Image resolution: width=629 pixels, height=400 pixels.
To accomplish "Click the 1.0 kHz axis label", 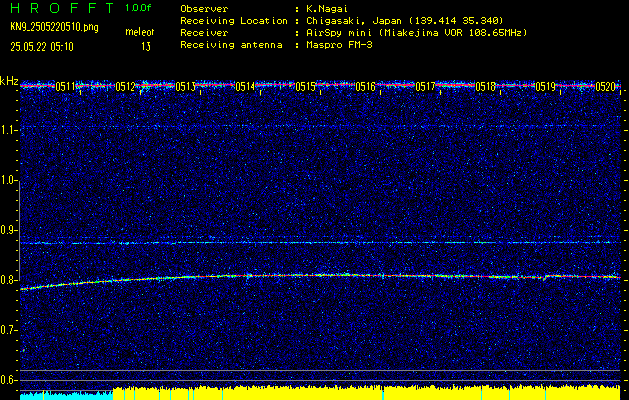I will click(x=8, y=180).
